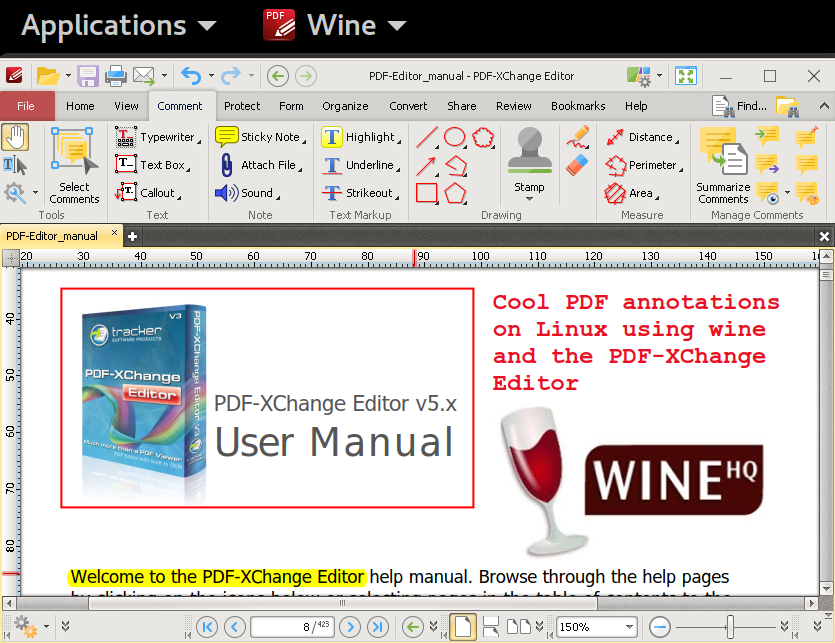The height and width of the screenshot is (643, 835).
Task: Toggle full screen mode icon
Action: 686,76
